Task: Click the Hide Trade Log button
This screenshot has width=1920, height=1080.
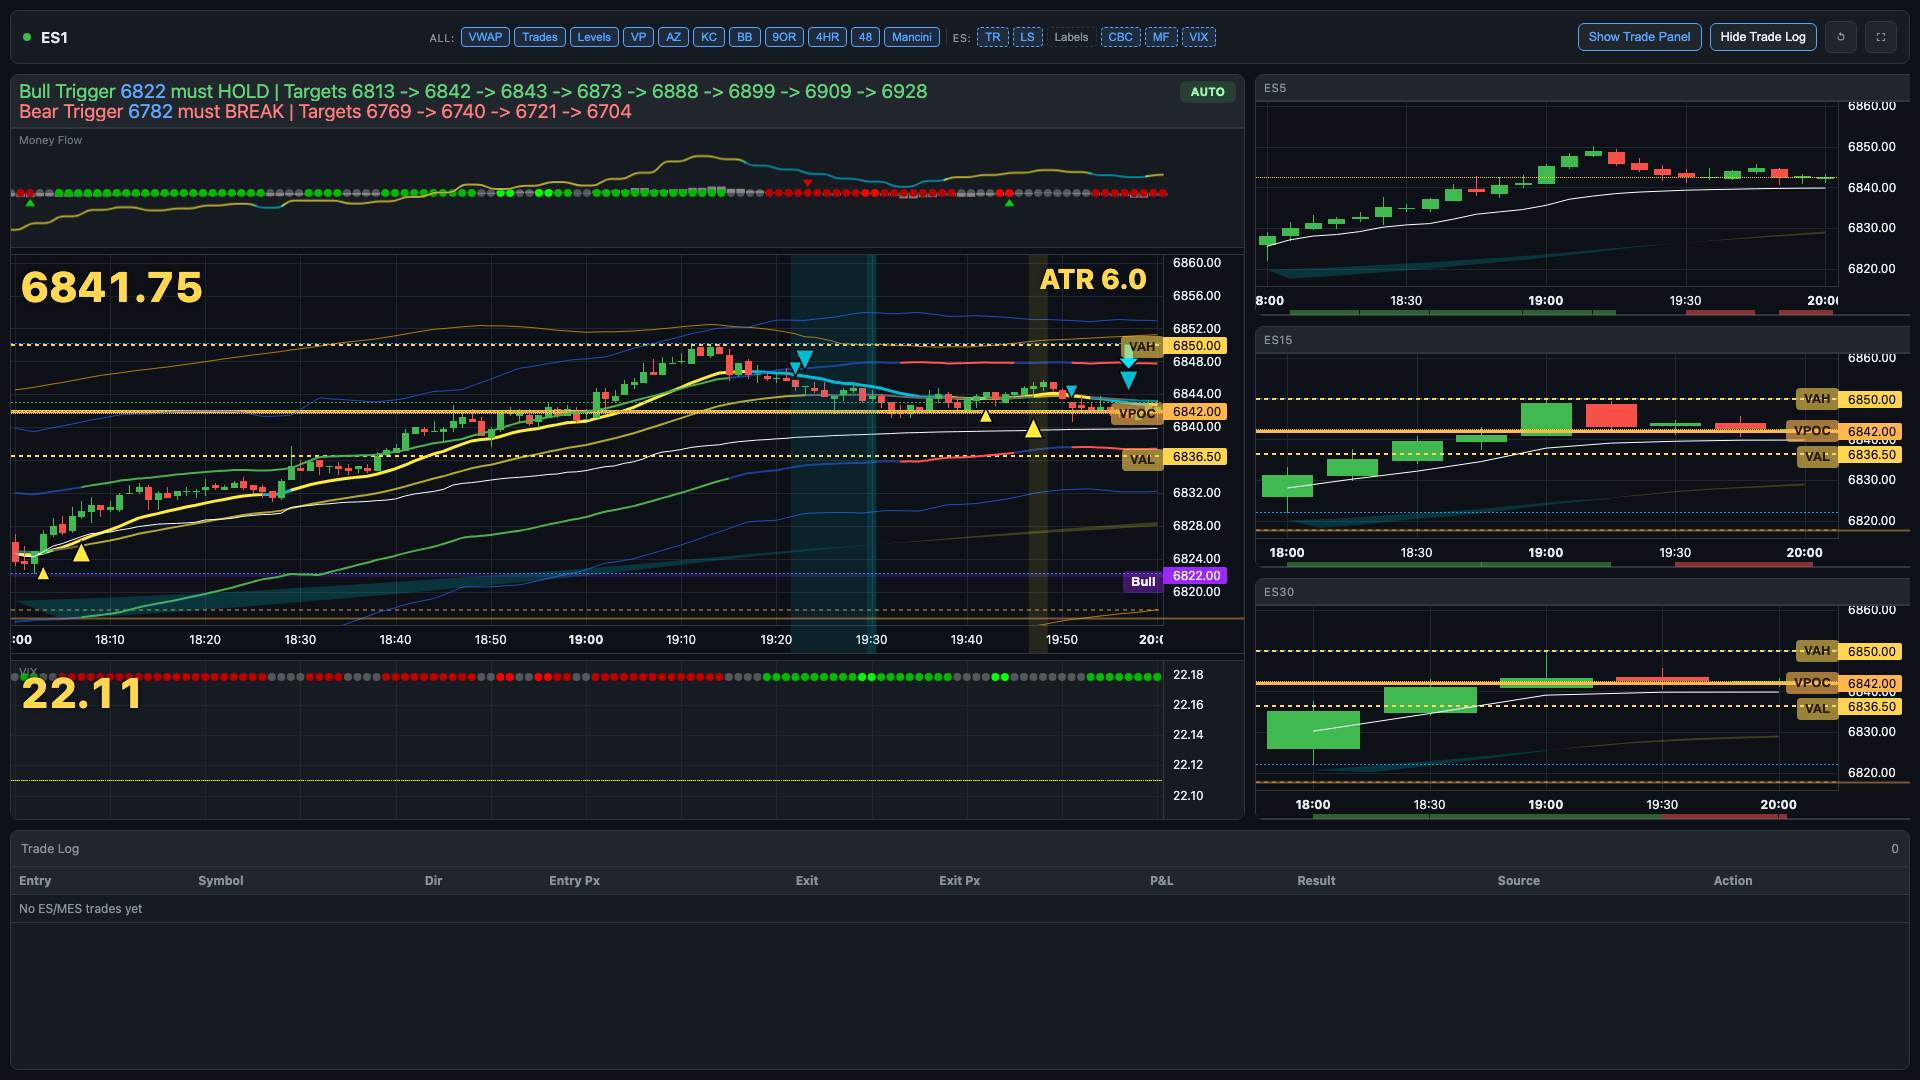Action: click(1763, 36)
